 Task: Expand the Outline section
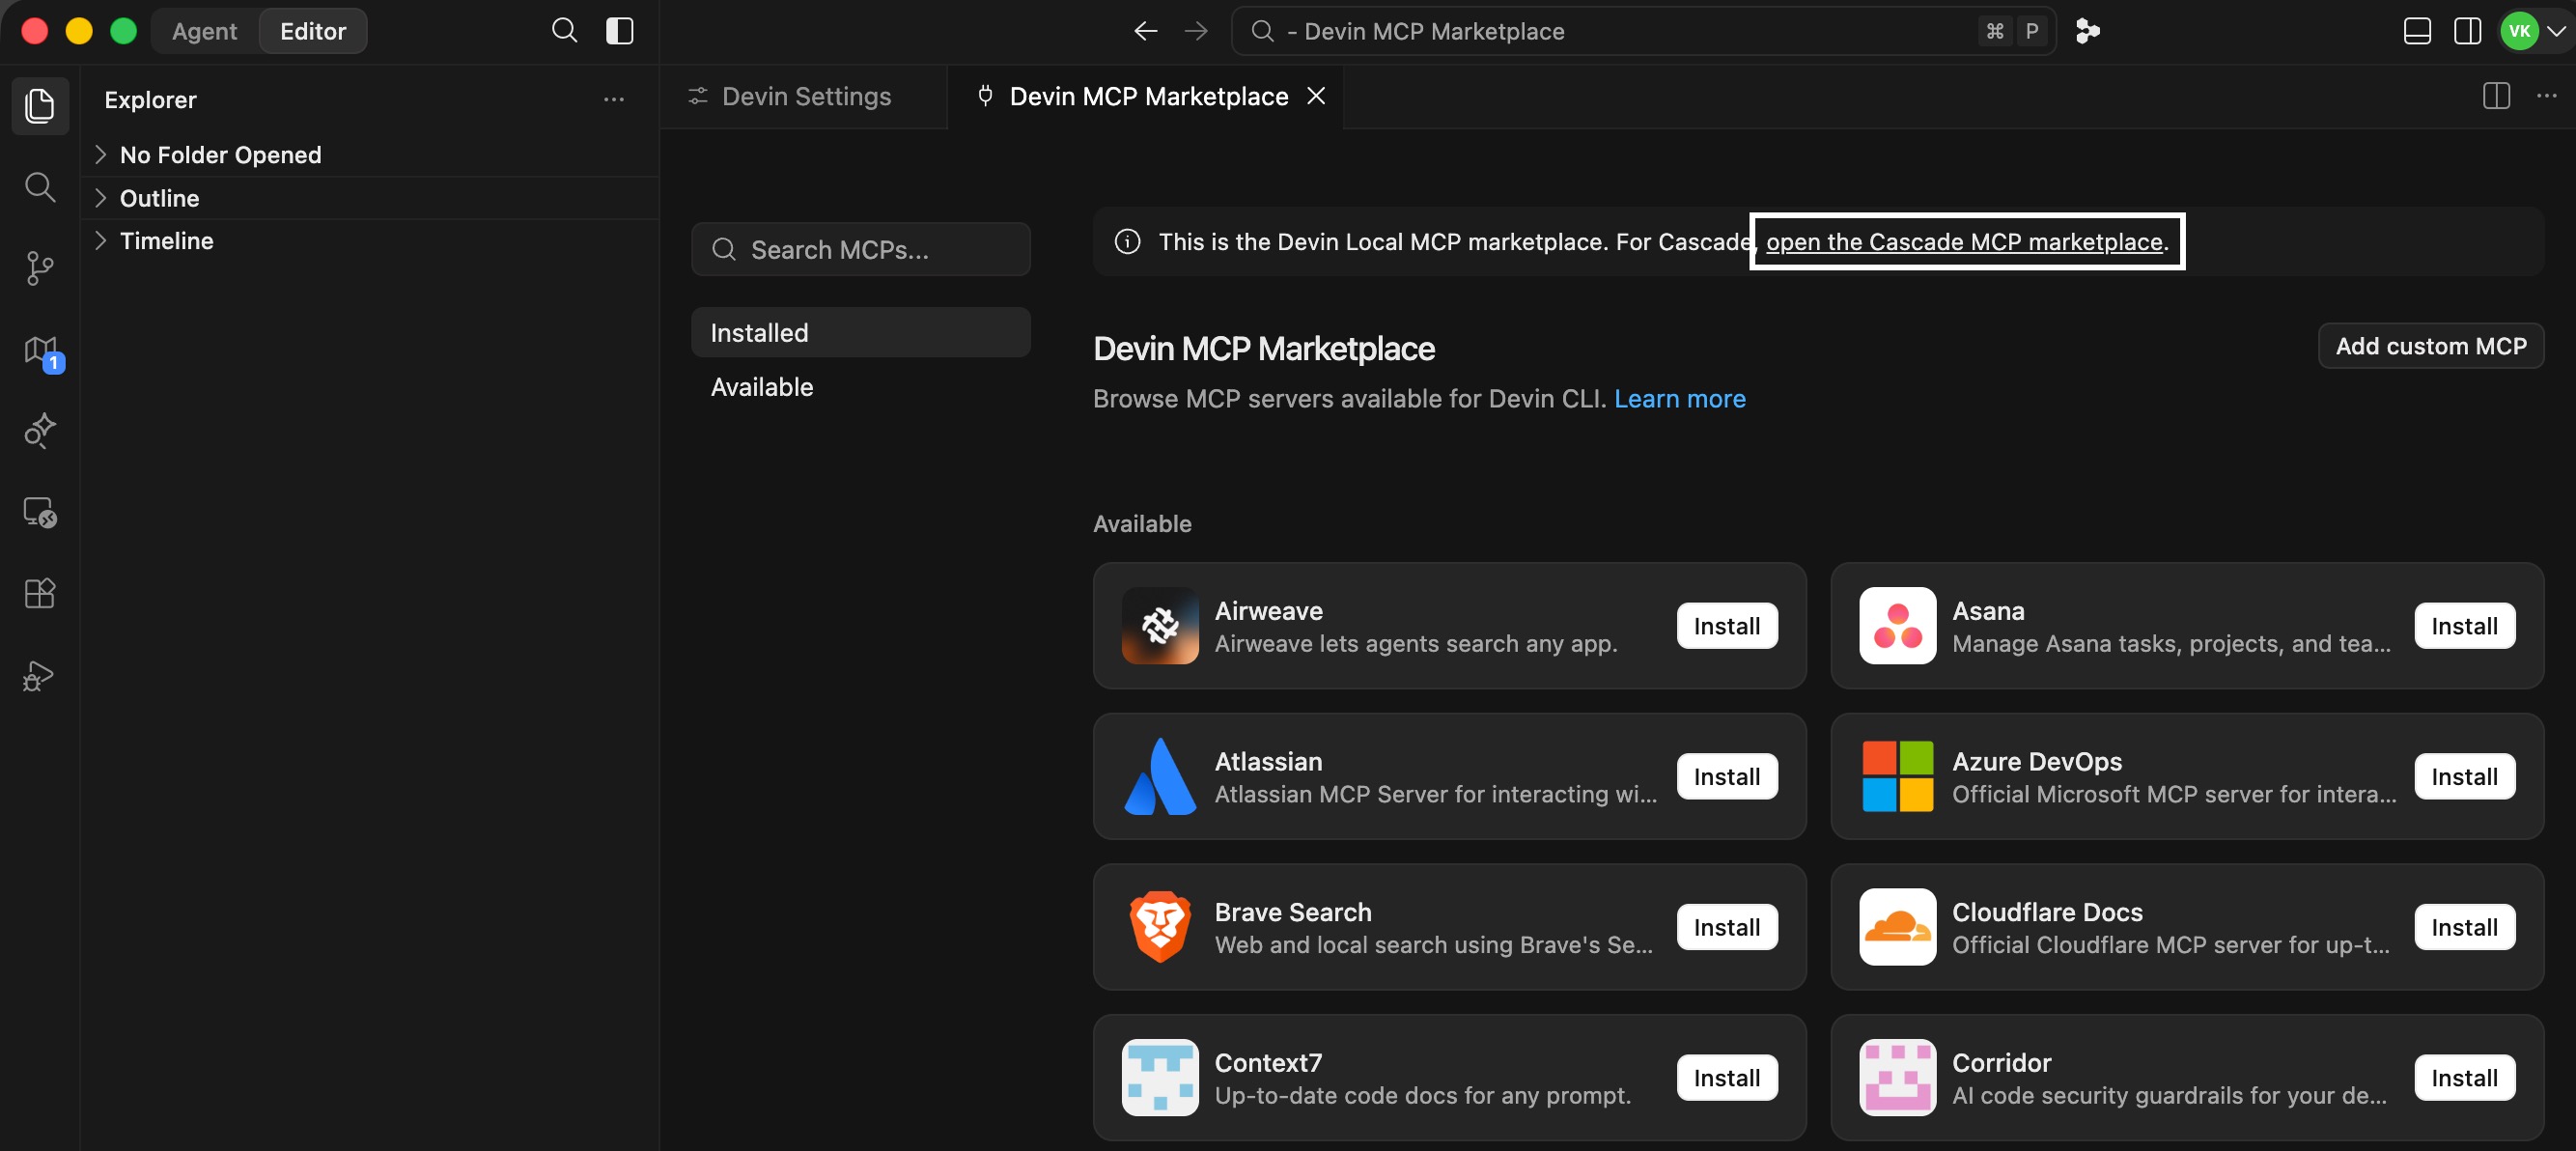tap(370, 198)
